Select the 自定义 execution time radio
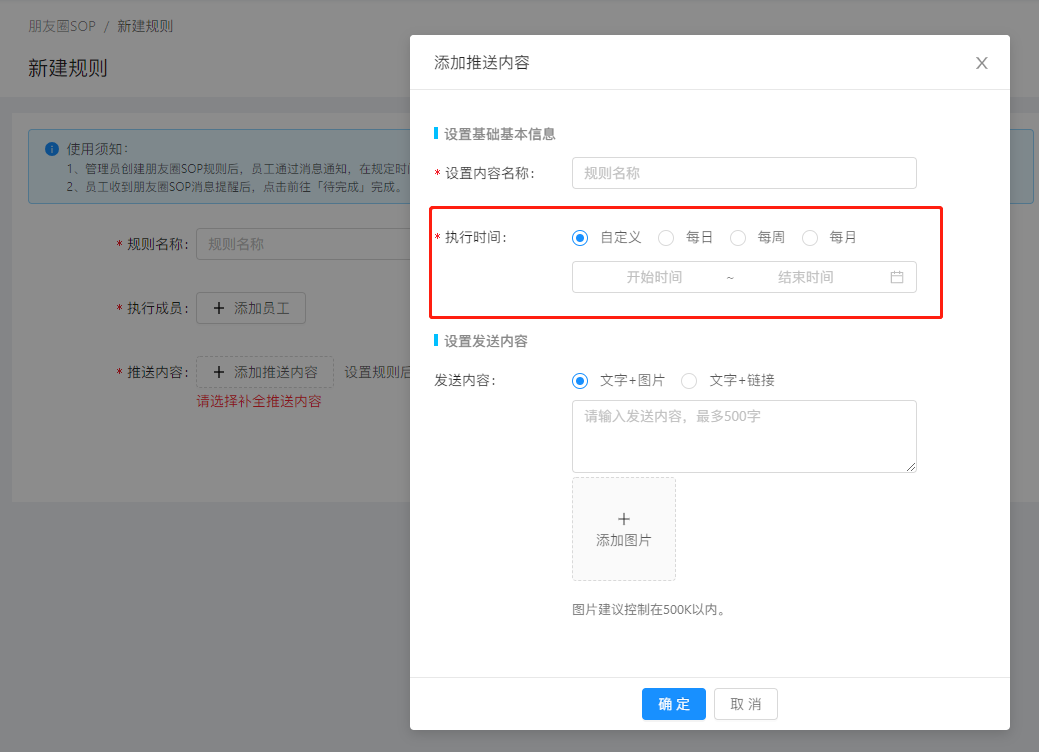1039x752 pixels. [580, 238]
